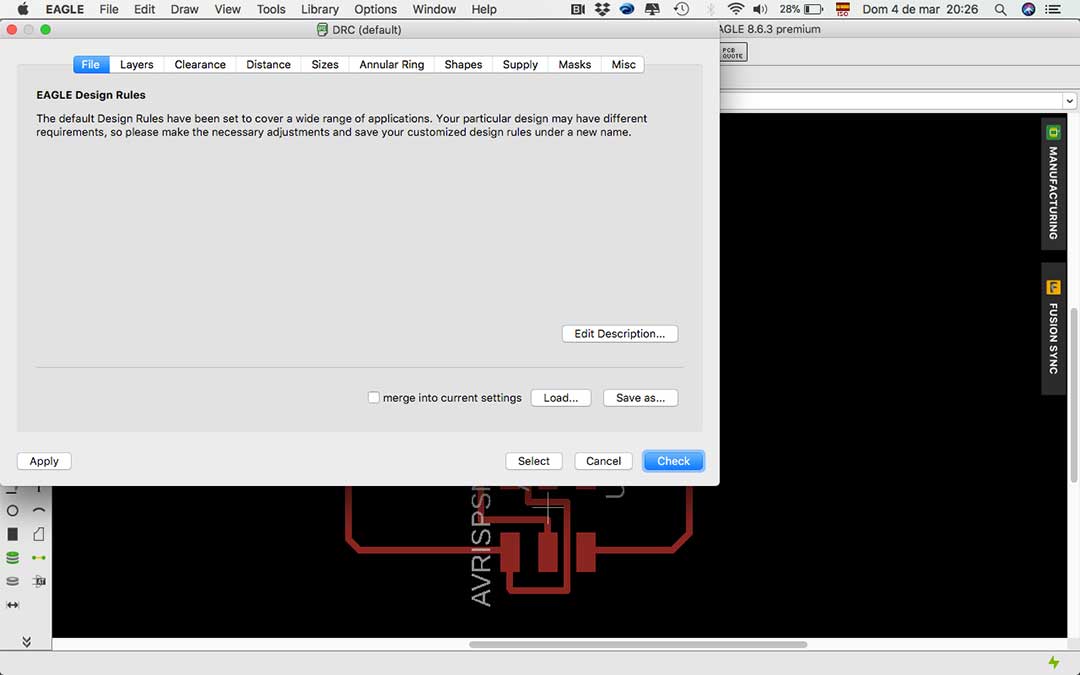Select the Arc drawing tool
This screenshot has width=1080, height=675.
click(39, 510)
